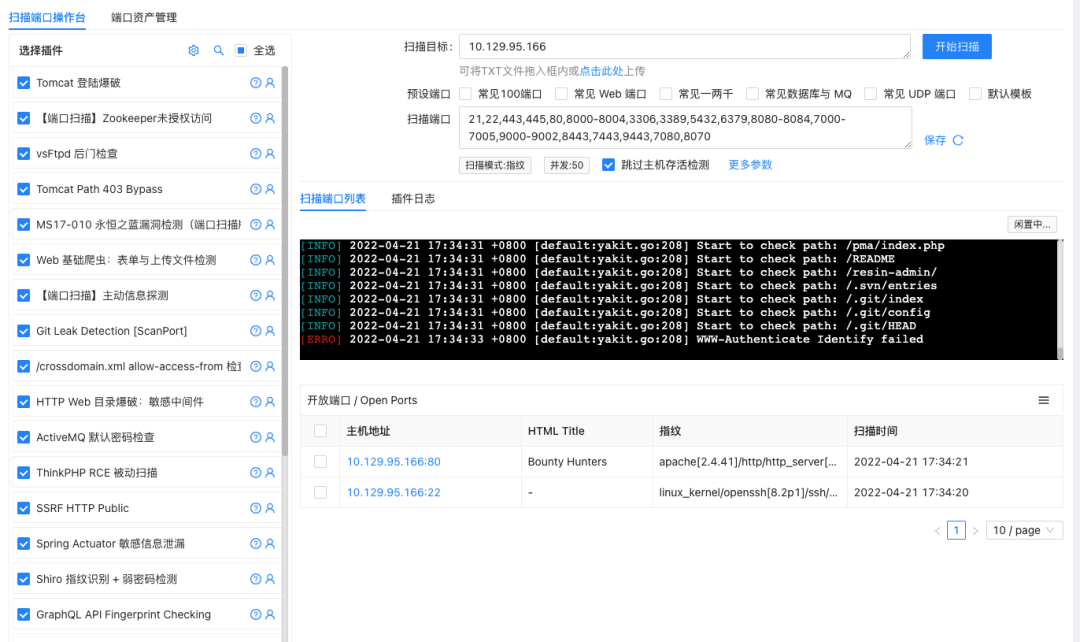1080x642 pixels.
Task: Click the refresh icon next to 保存
Action: click(958, 140)
